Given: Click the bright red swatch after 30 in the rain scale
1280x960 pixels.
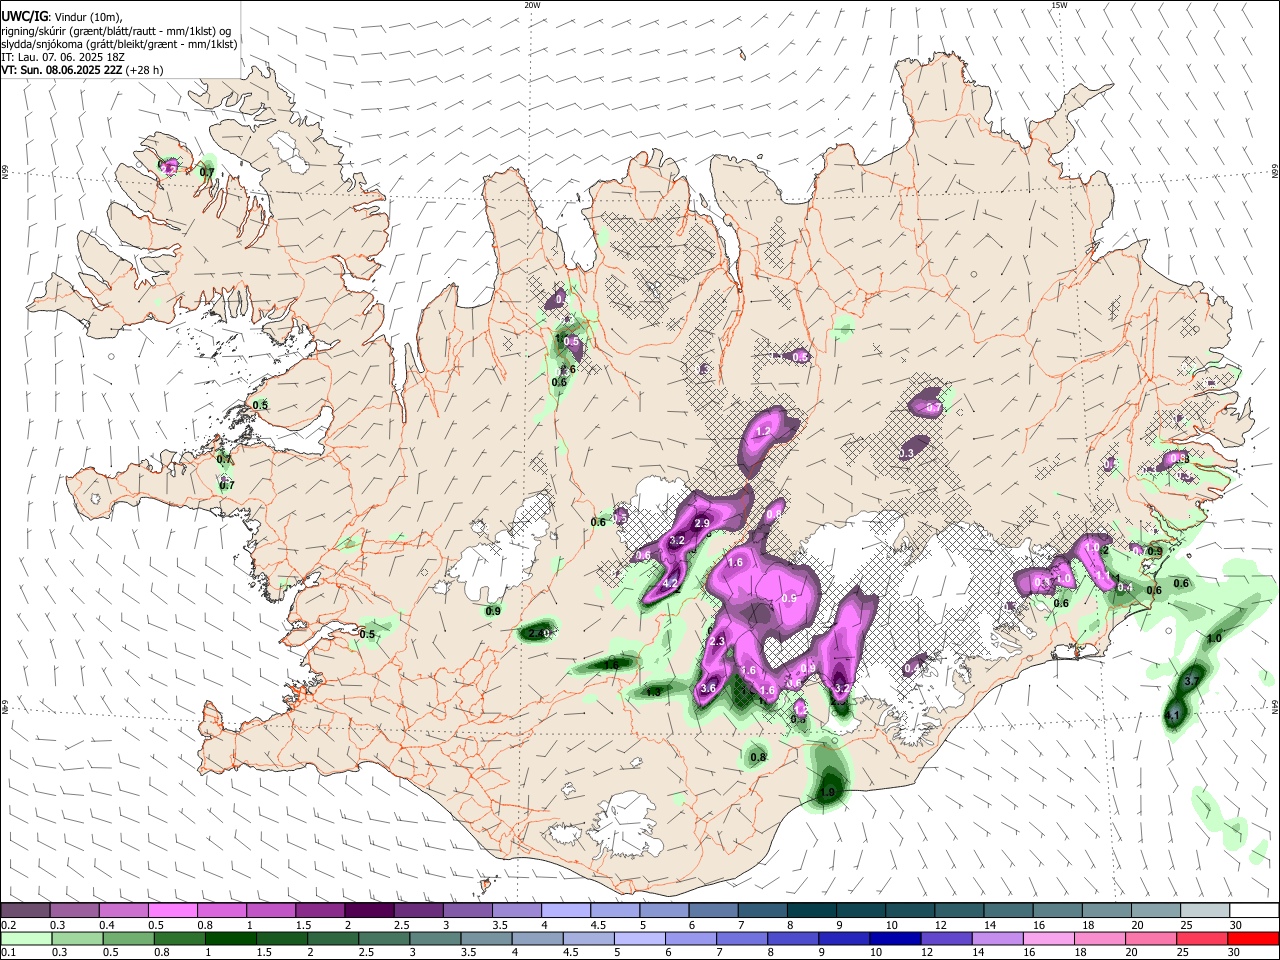Looking at the screenshot, I should (x=1254, y=938).
